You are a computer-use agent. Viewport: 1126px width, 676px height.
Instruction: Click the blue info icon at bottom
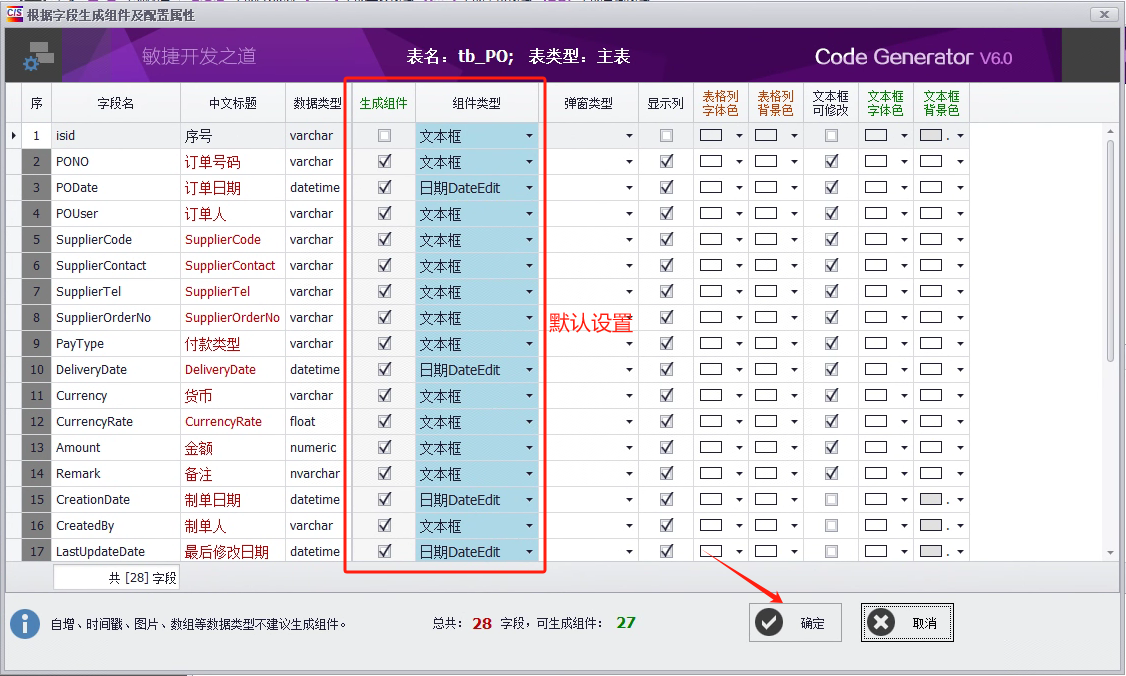[25, 624]
